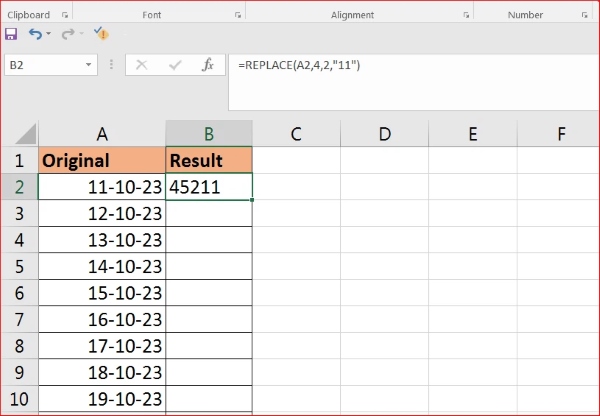600x416 pixels.
Task: Click the Enter checkmark in formula bar
Action: pos(175,64)
